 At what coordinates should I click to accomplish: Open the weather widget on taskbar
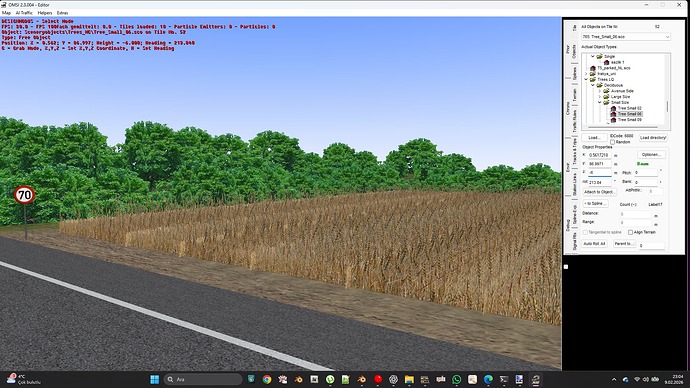tap(23, 379)
